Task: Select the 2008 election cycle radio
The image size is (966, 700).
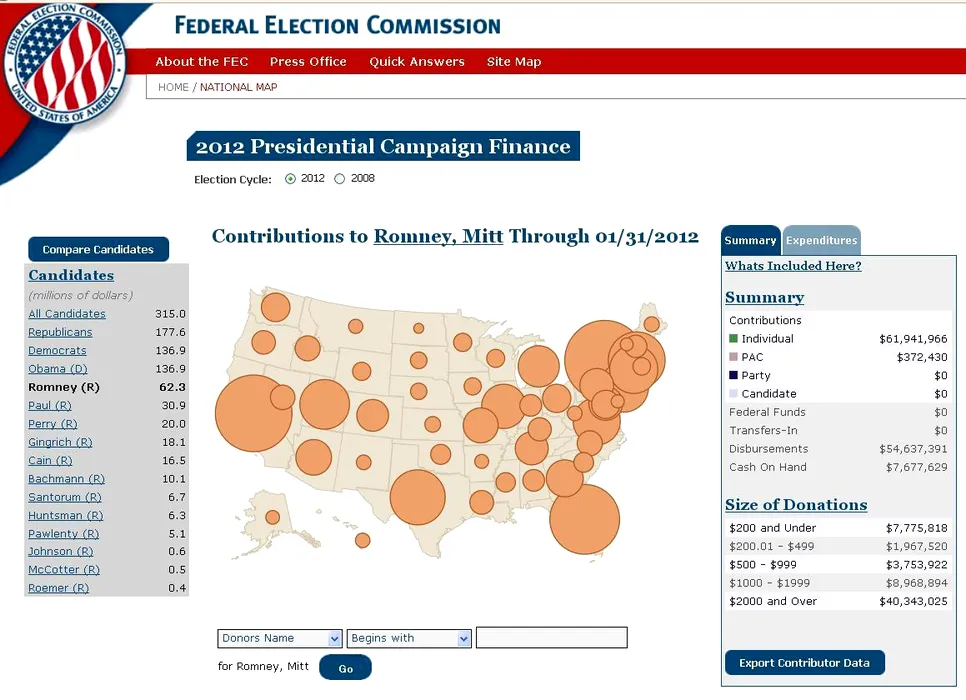Action: [339, 179]
